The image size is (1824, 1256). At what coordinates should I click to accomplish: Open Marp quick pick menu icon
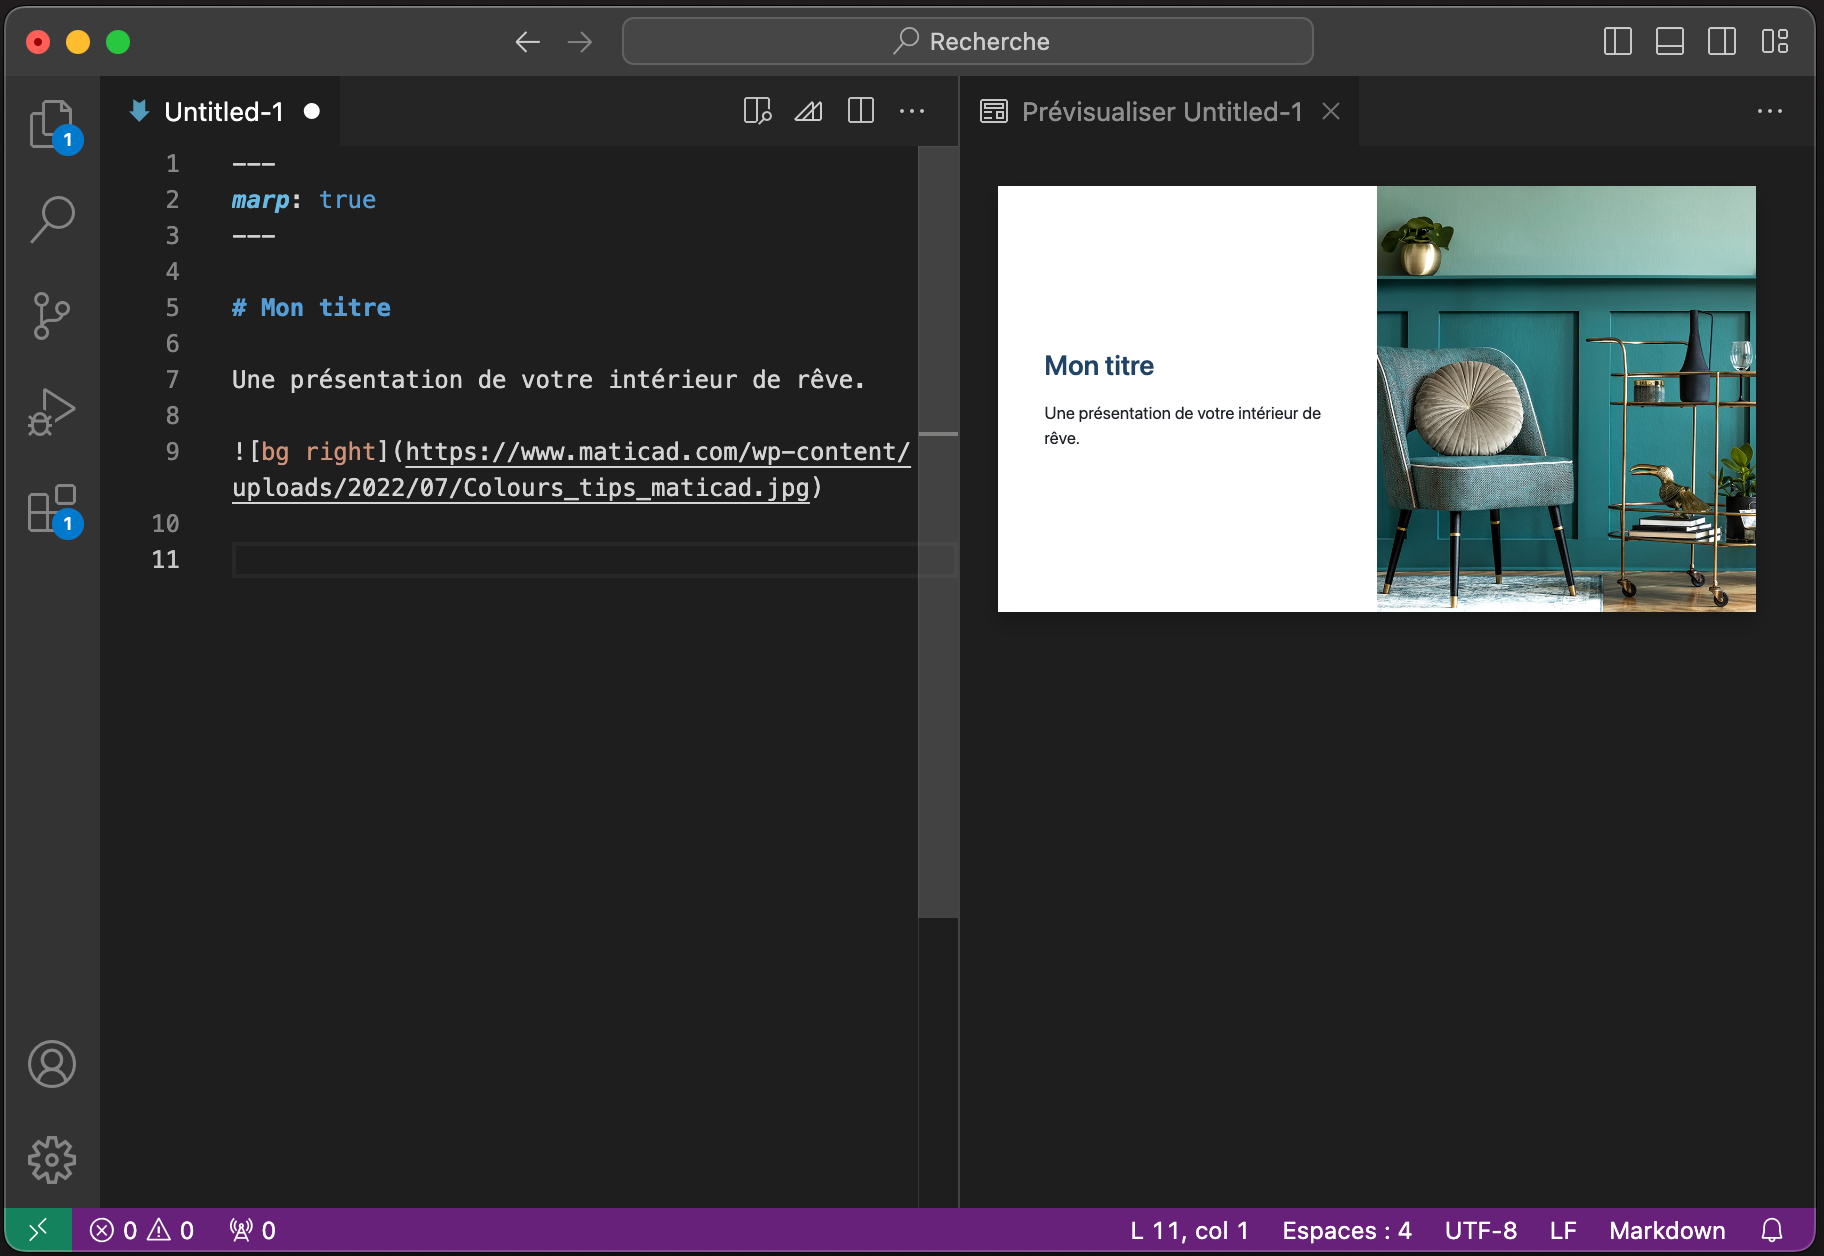pos(809,111)
